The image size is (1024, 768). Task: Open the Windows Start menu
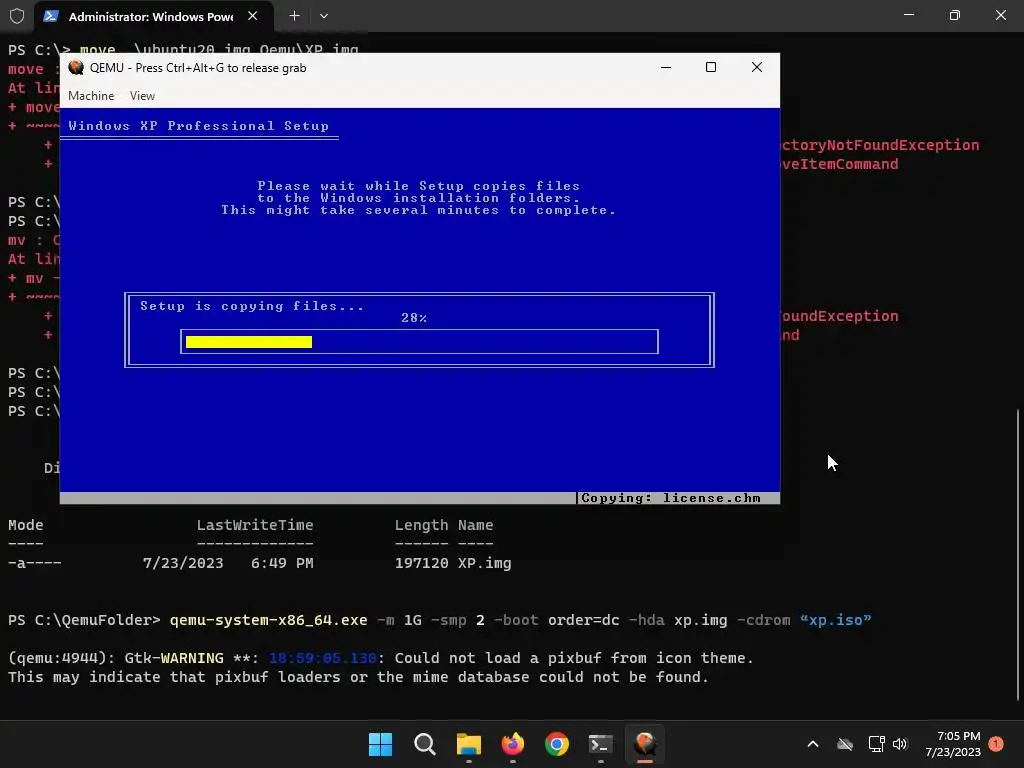click(381, 744)
